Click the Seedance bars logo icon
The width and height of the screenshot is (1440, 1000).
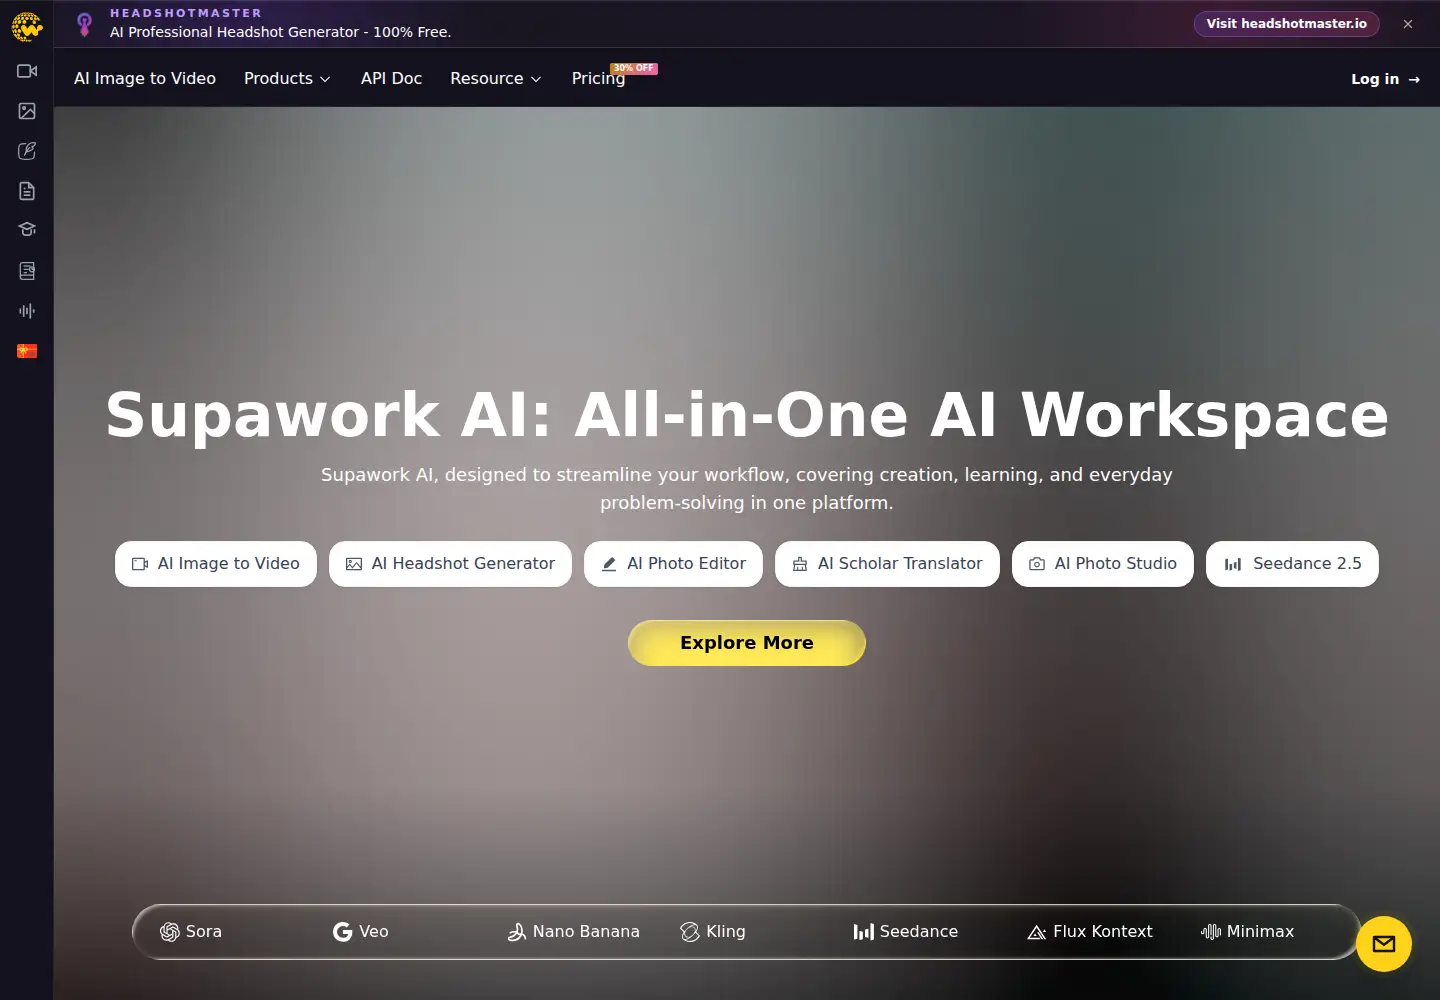tap(864, 932)
